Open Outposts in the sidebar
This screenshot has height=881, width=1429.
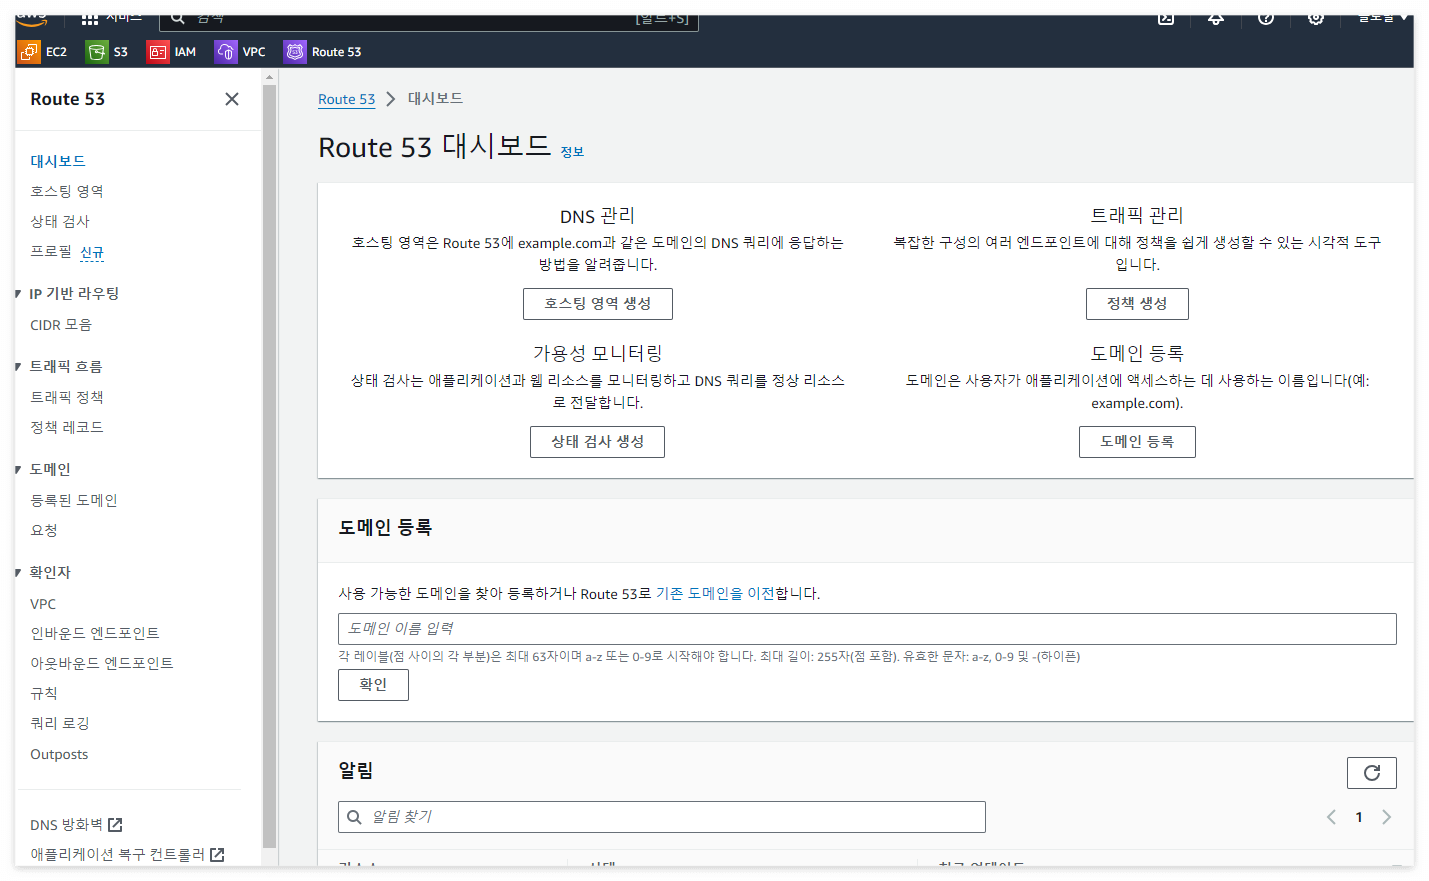[59, 754]
